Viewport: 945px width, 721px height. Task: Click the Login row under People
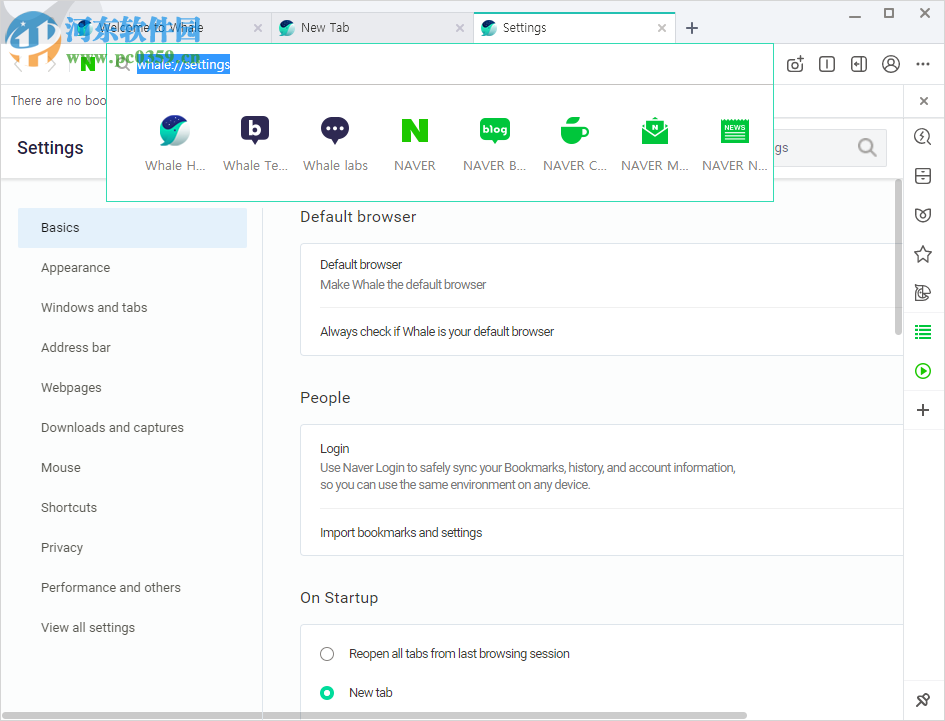click(601, 467)
